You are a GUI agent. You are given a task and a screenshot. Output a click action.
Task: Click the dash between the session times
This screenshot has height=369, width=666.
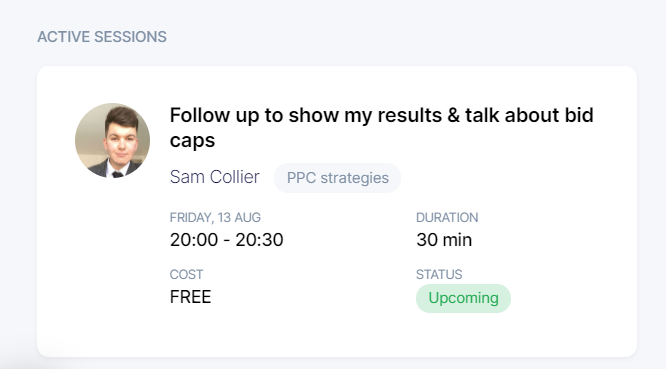click(x=227, y=241)
